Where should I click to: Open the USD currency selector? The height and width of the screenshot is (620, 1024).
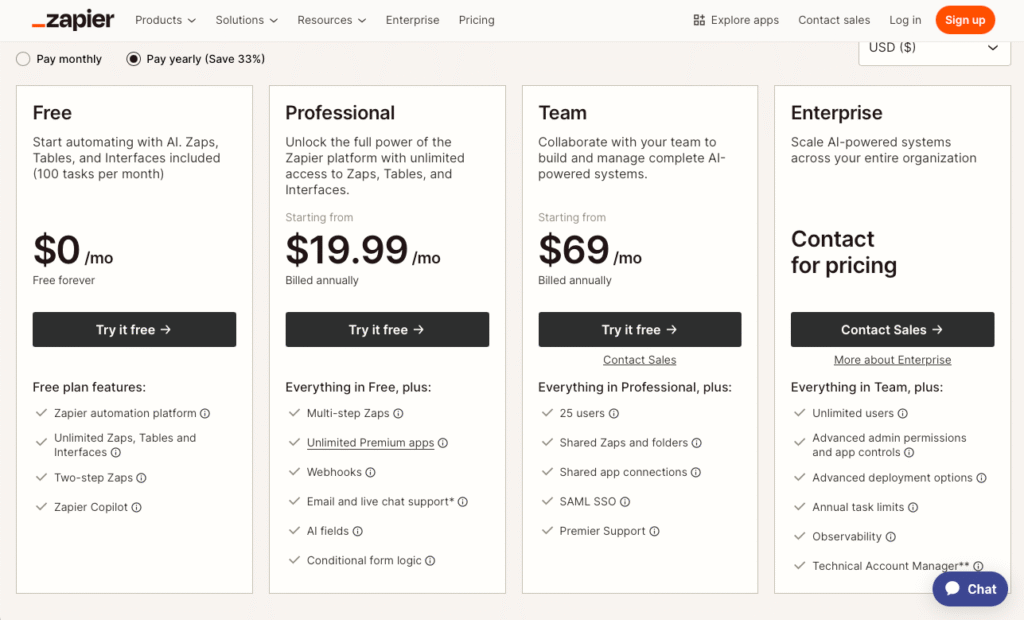[933, 47]
